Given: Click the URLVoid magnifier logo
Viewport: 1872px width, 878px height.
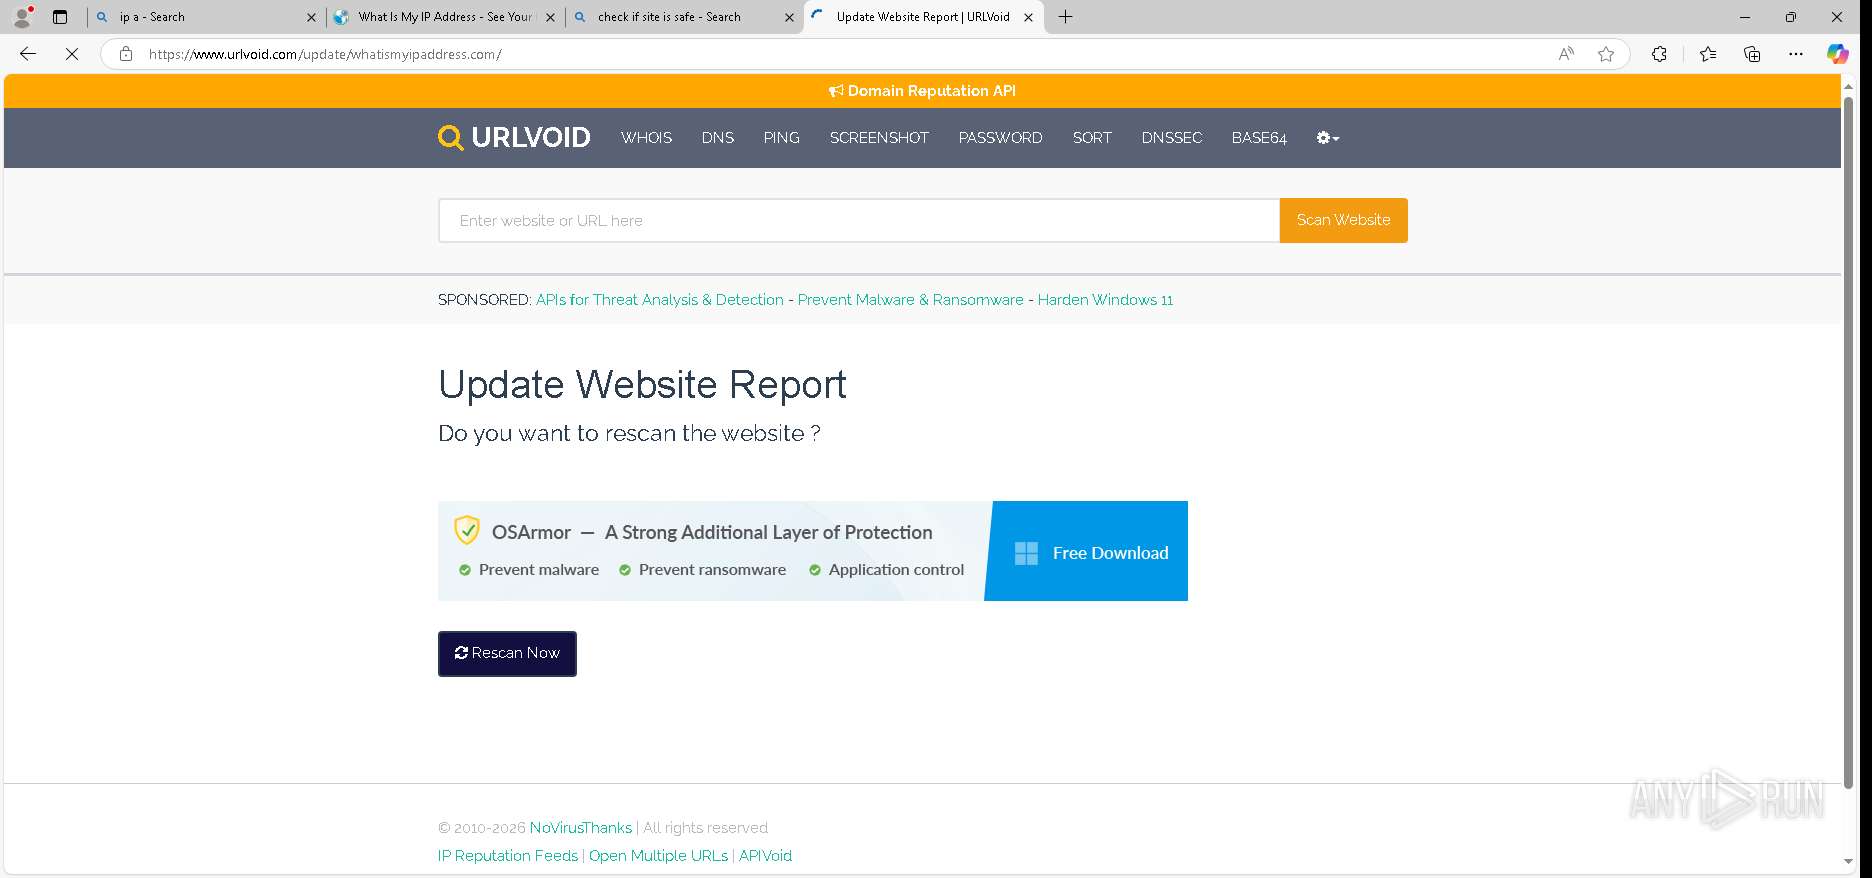Looking at the screenshot, I should (450, 138).
